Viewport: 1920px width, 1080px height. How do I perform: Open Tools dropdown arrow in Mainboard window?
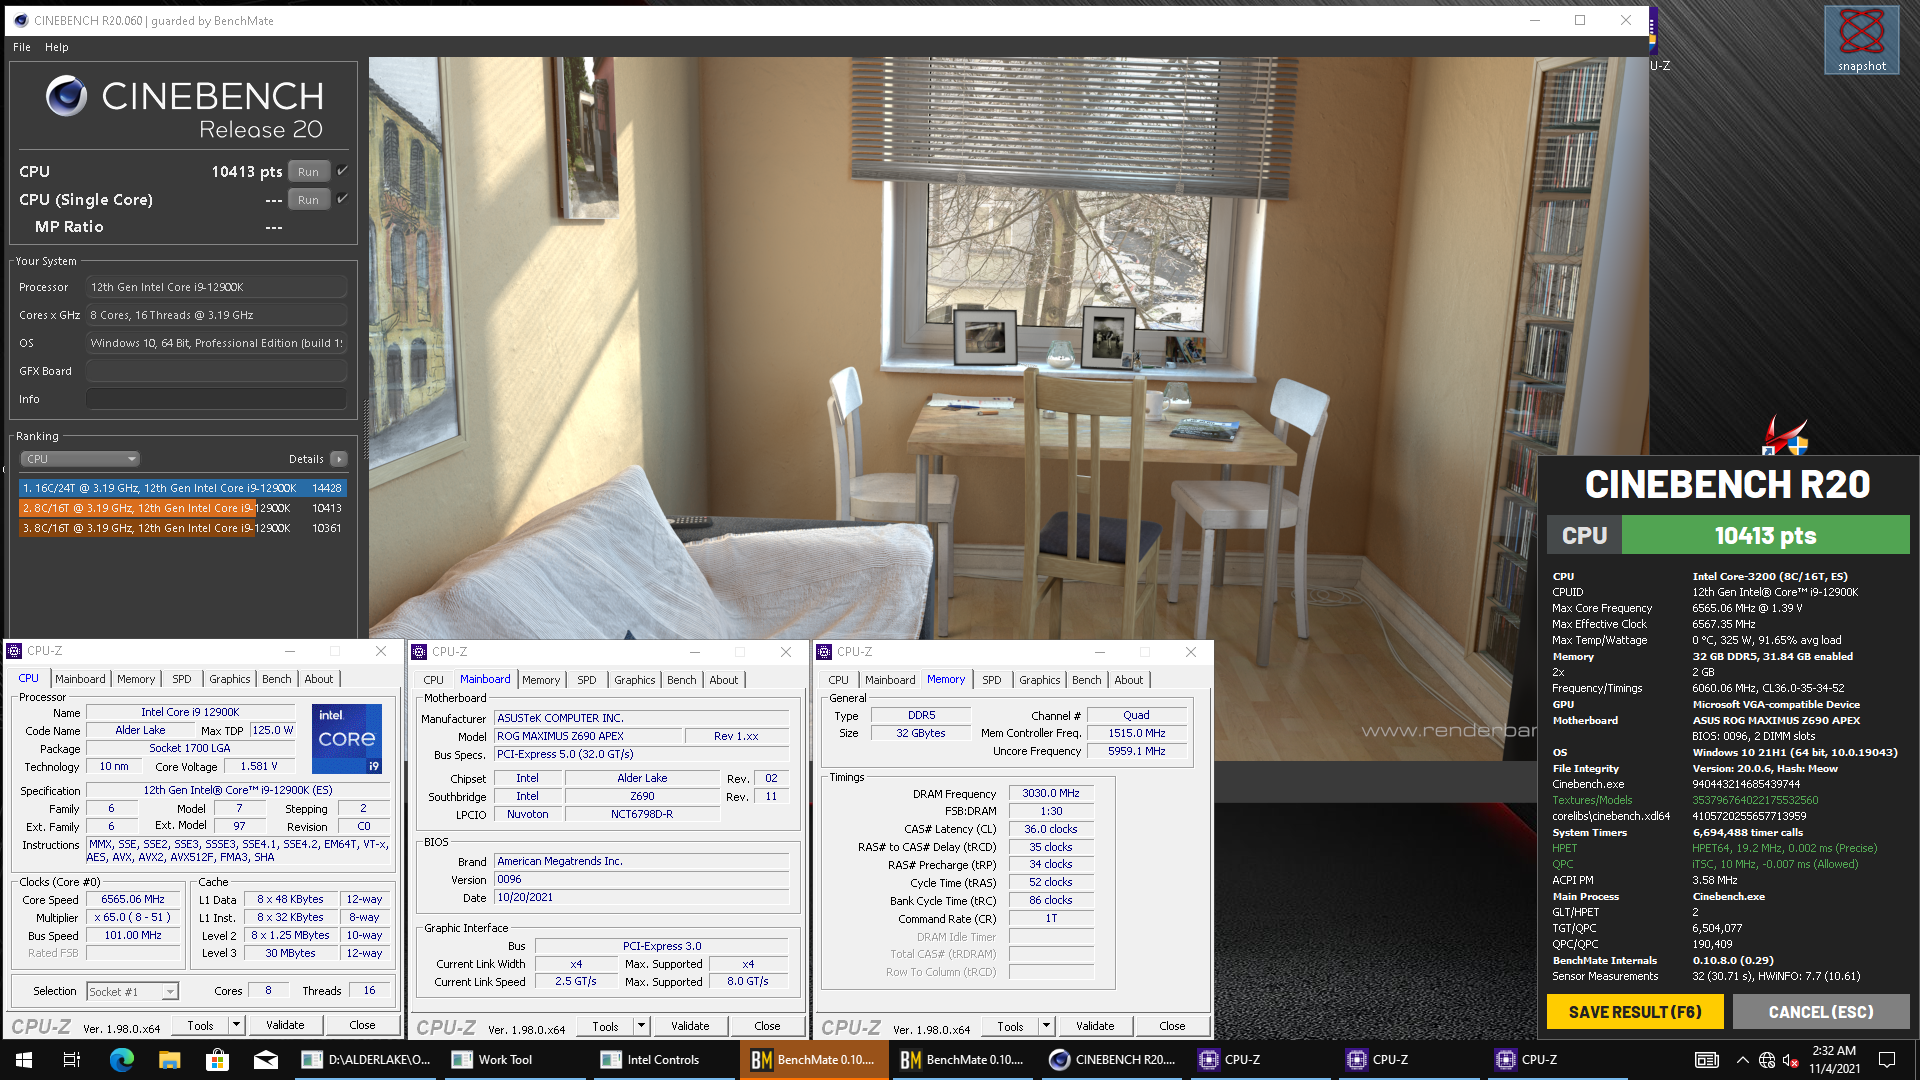(x=641, y=1026)
